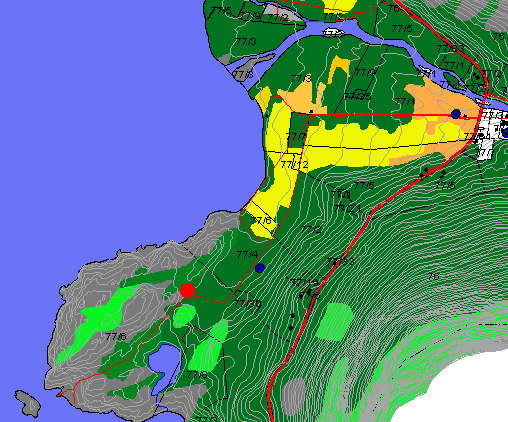508x422 pixels.
Task: Click parcel label 77/33 on the red road
Action: coord(340,262)
